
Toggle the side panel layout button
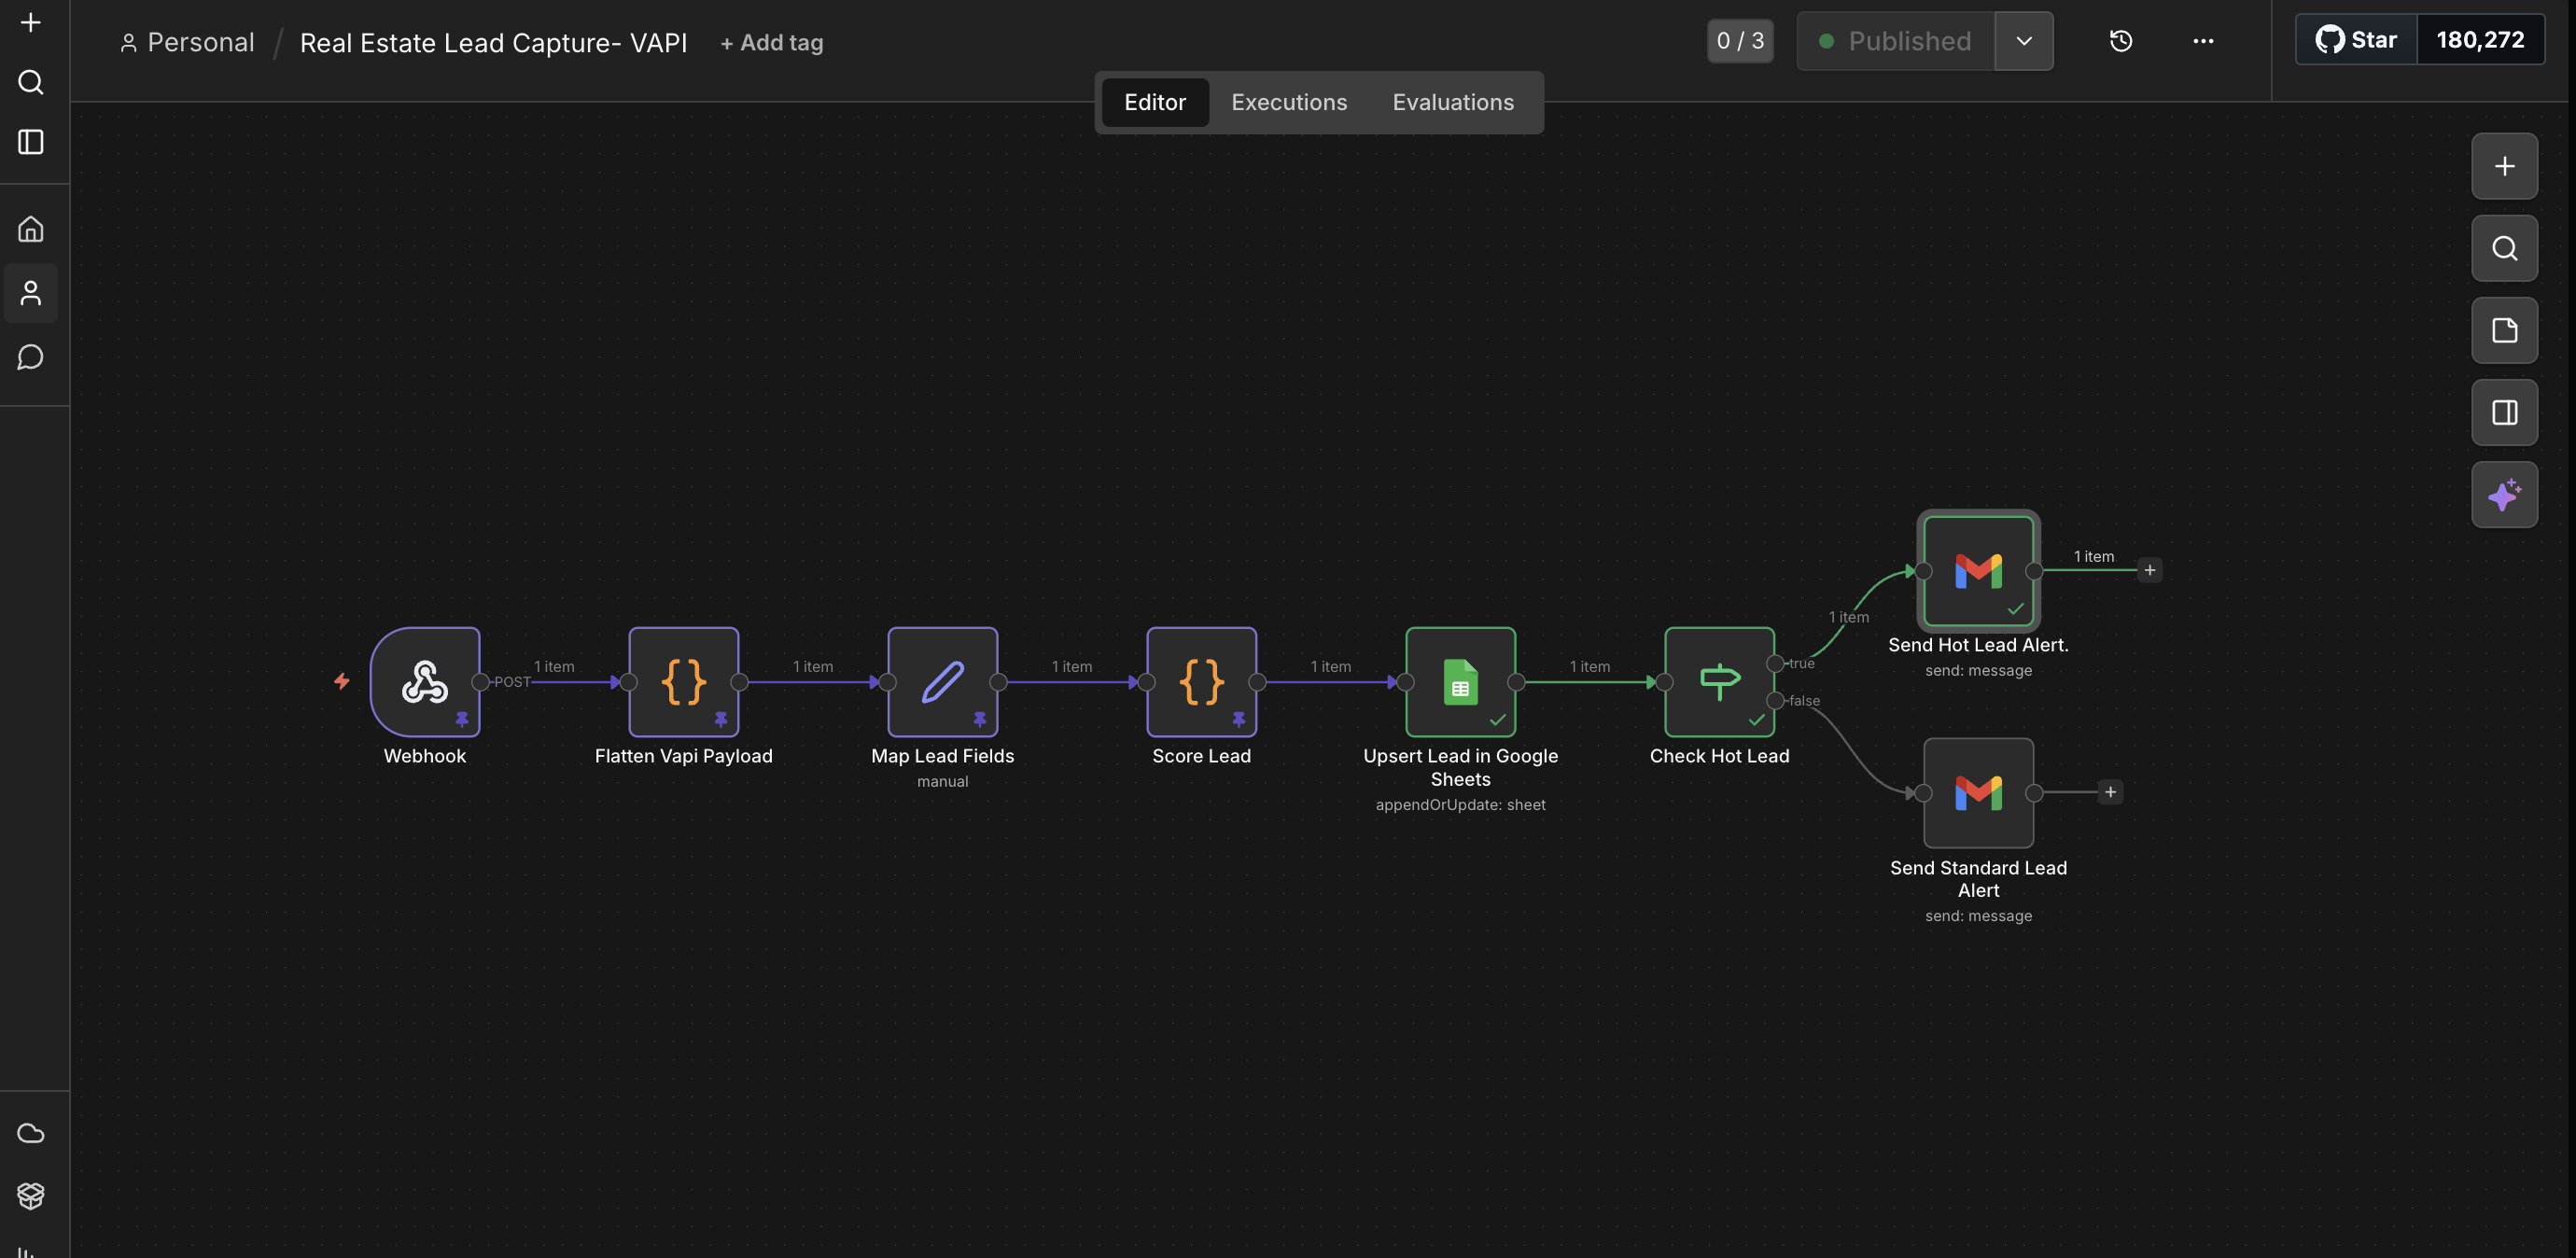click(x=2504, y=412)
